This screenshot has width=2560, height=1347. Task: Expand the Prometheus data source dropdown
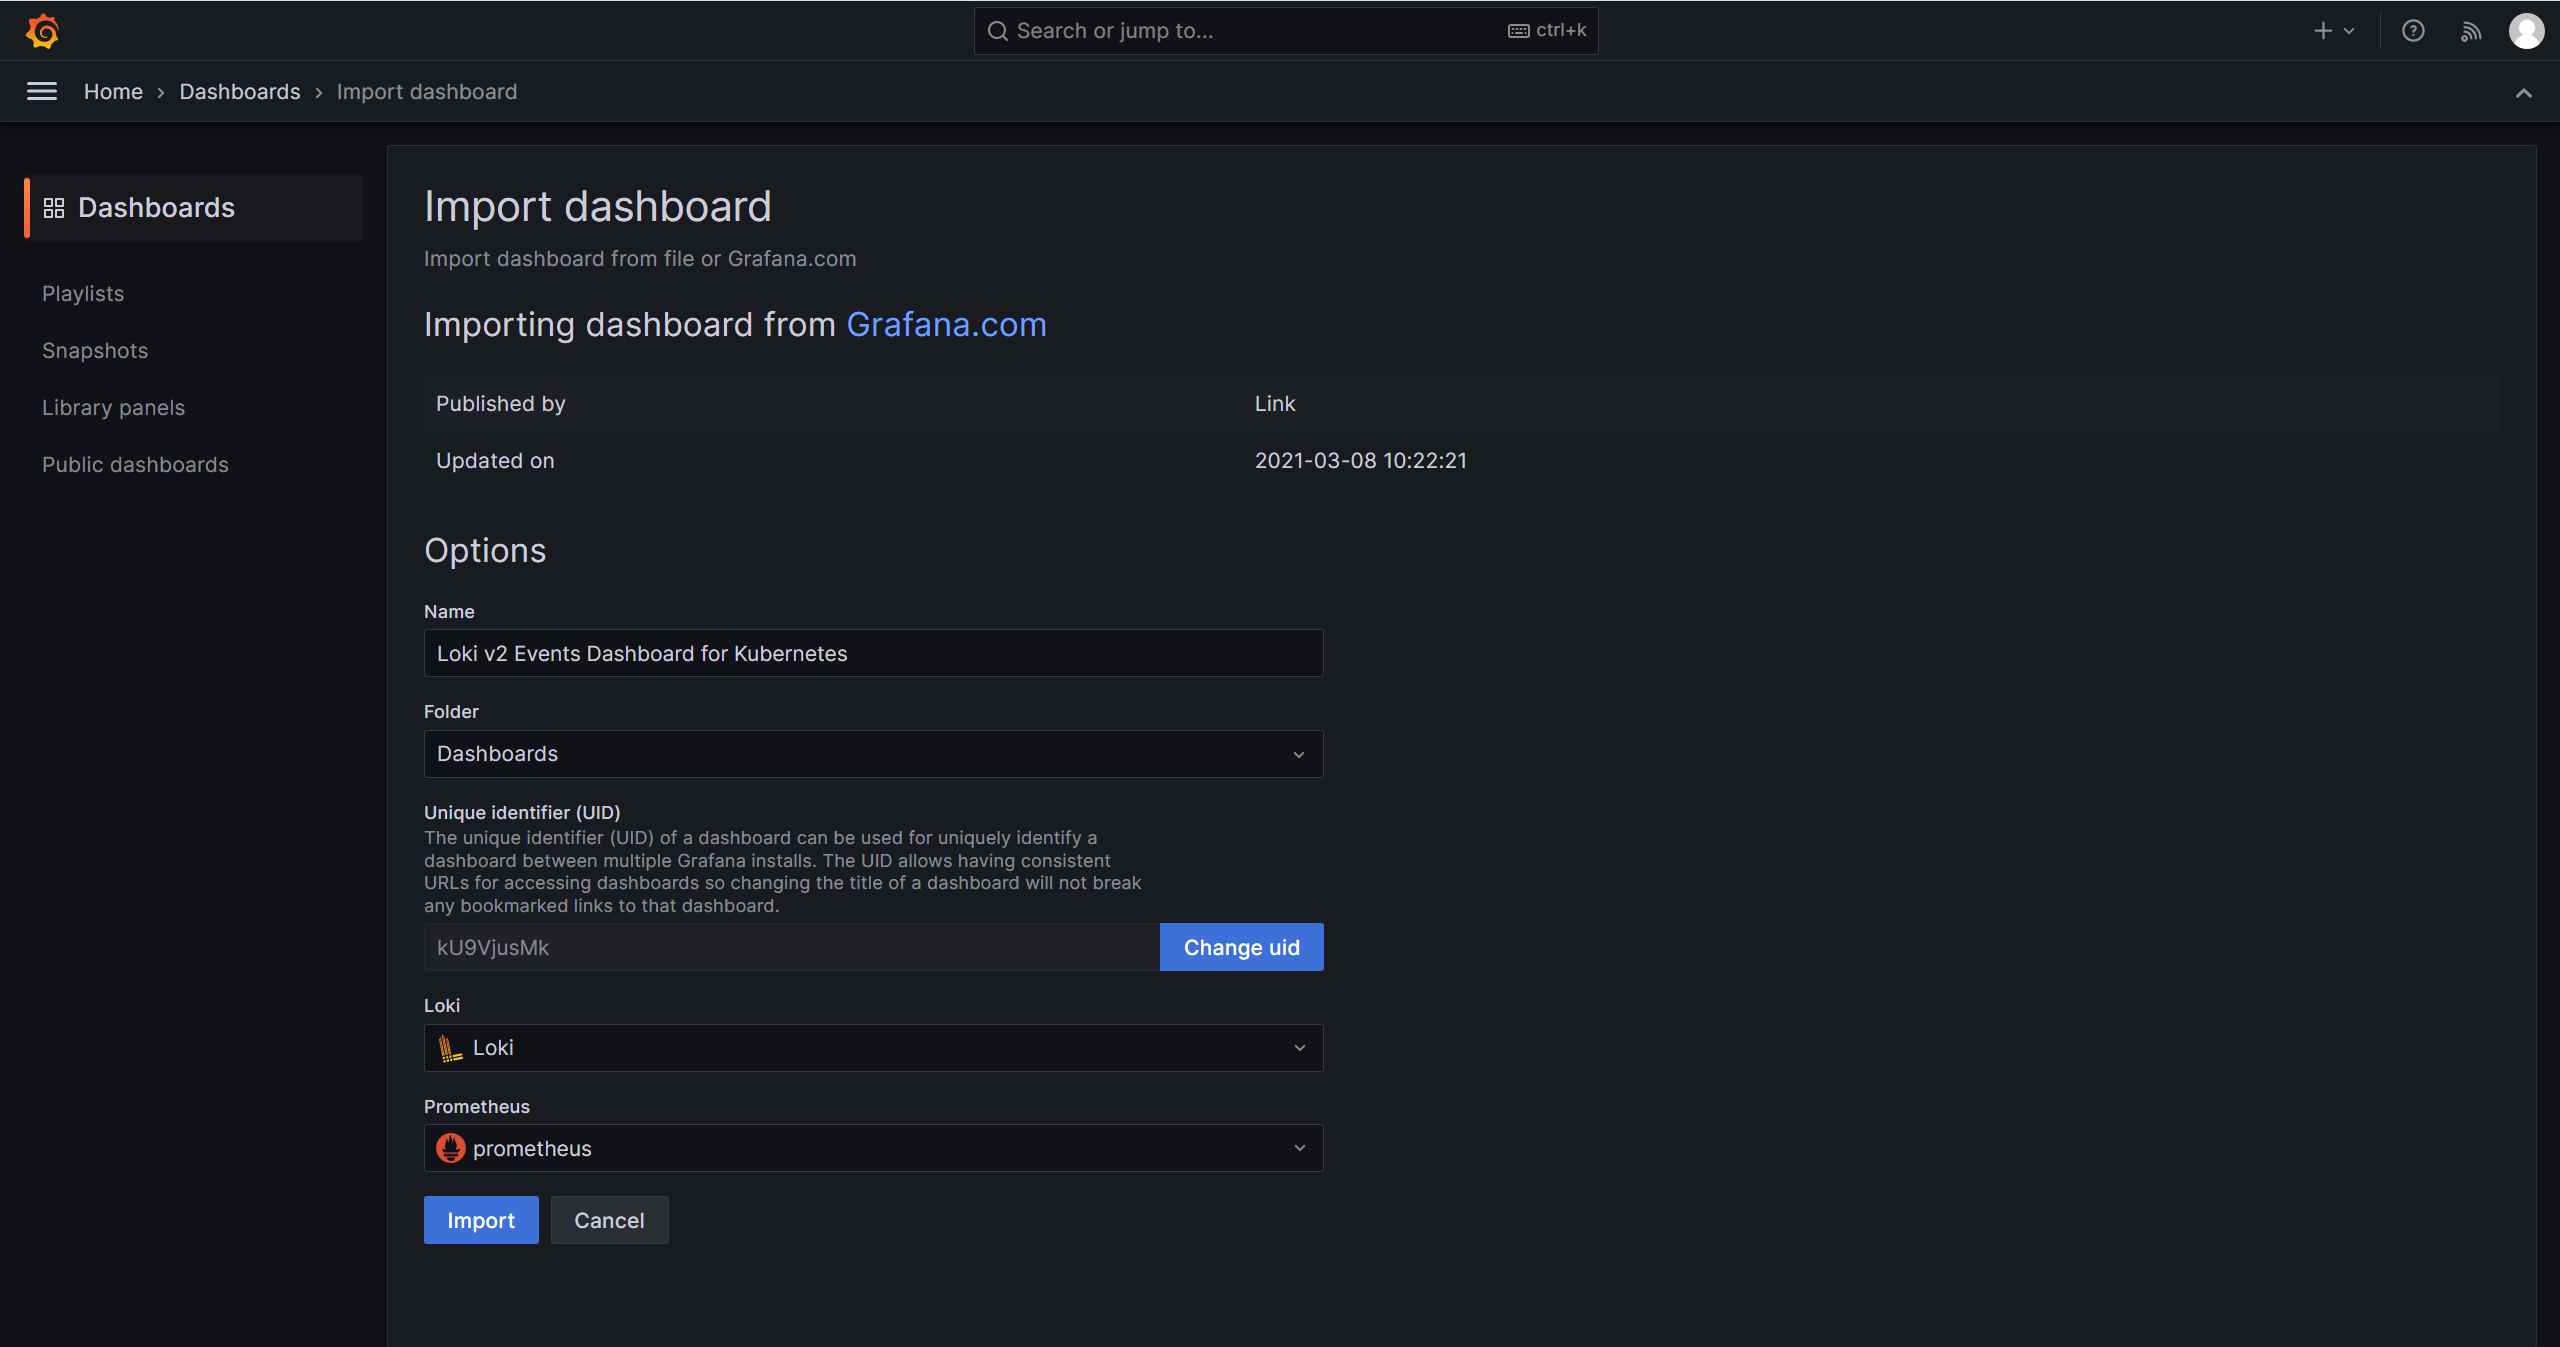pyautogui.click(x=874, y=1148)
